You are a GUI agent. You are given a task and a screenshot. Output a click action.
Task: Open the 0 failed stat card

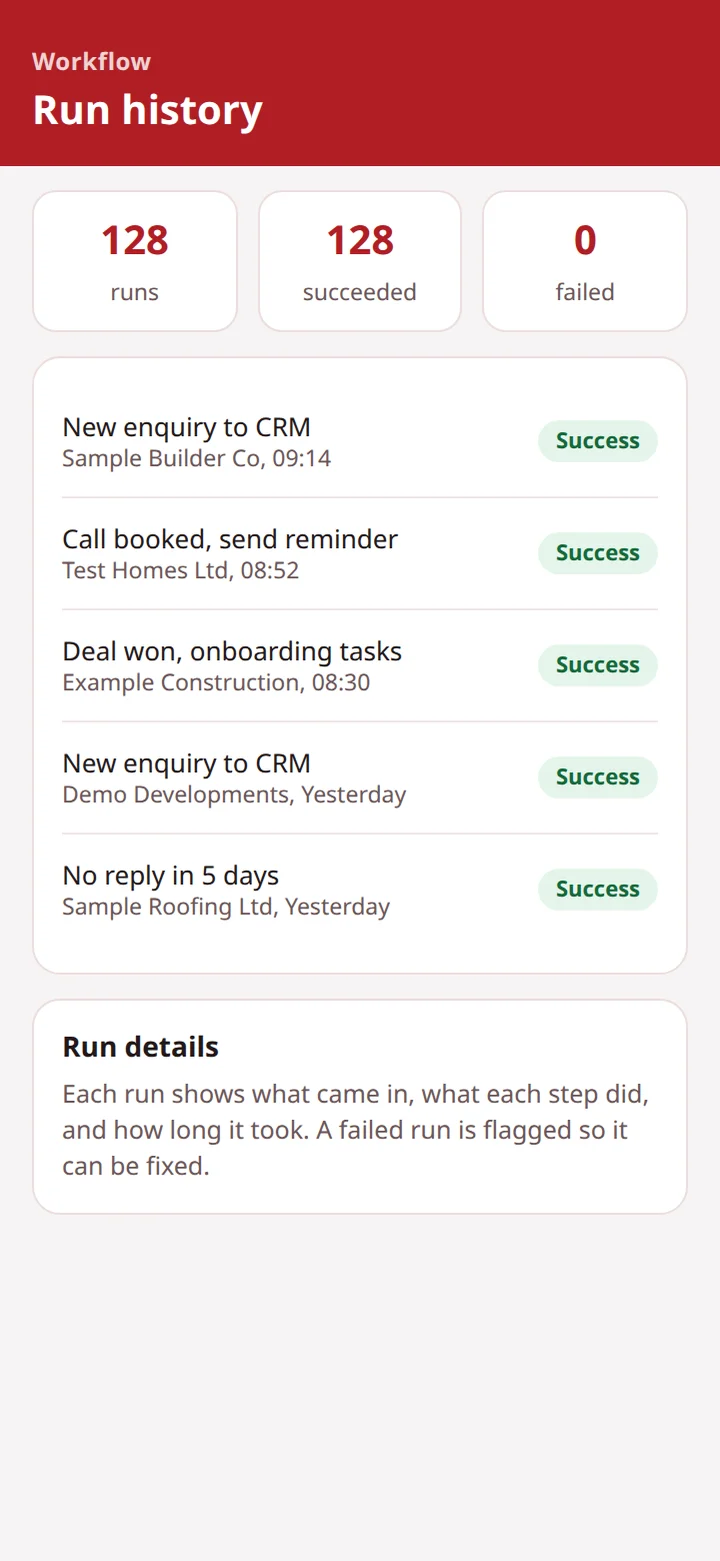(585, 261)
